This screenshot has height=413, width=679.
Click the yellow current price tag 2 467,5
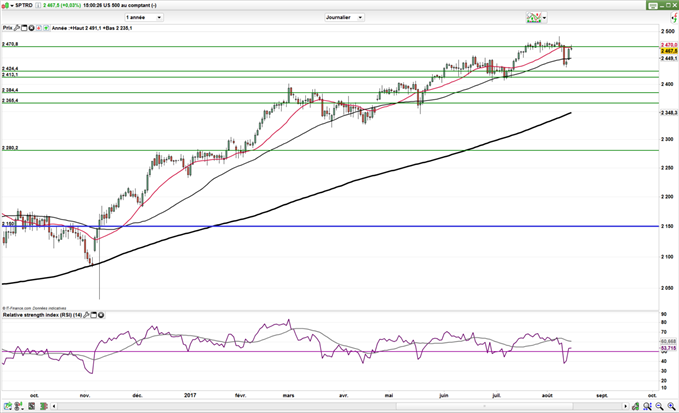669,51
